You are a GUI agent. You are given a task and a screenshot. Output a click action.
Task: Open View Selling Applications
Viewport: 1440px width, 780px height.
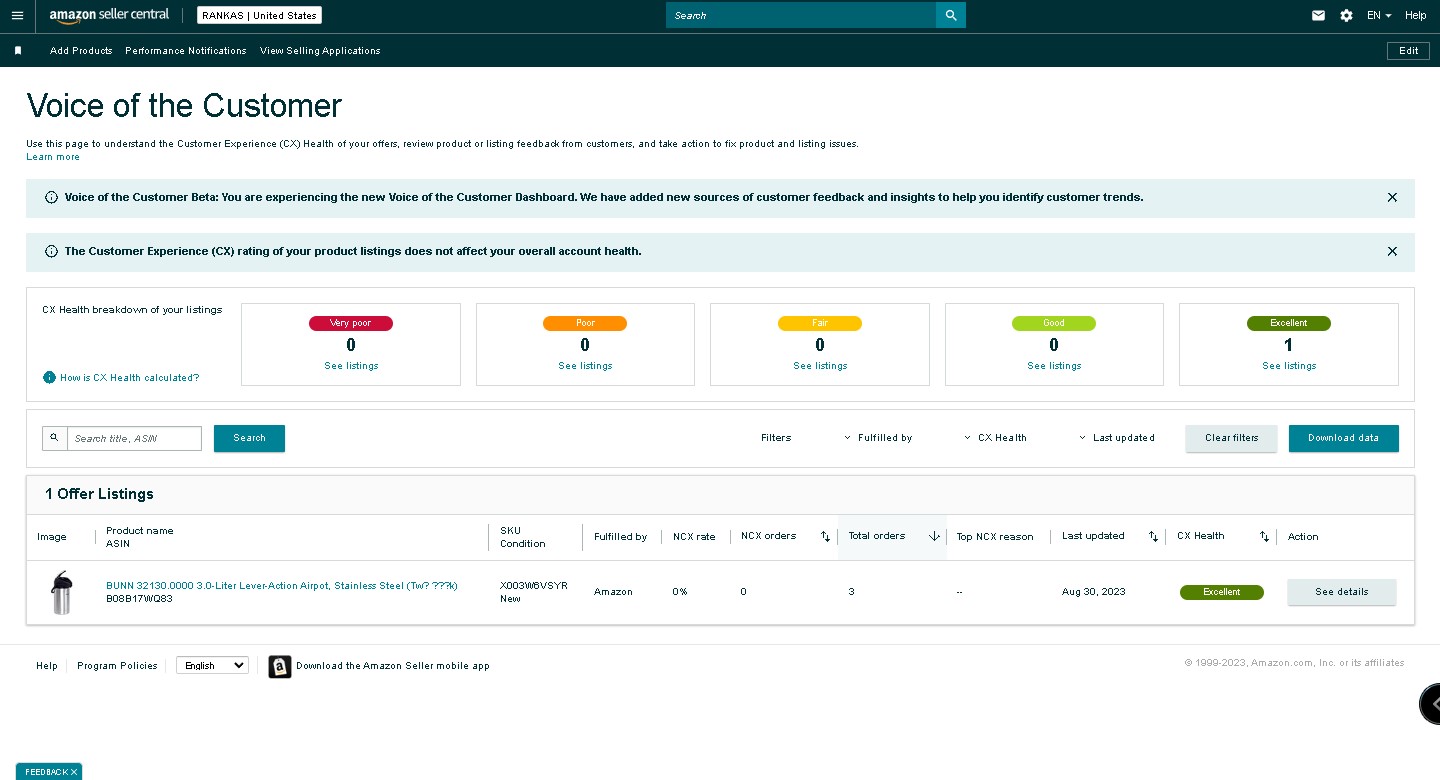coord(320,51)
